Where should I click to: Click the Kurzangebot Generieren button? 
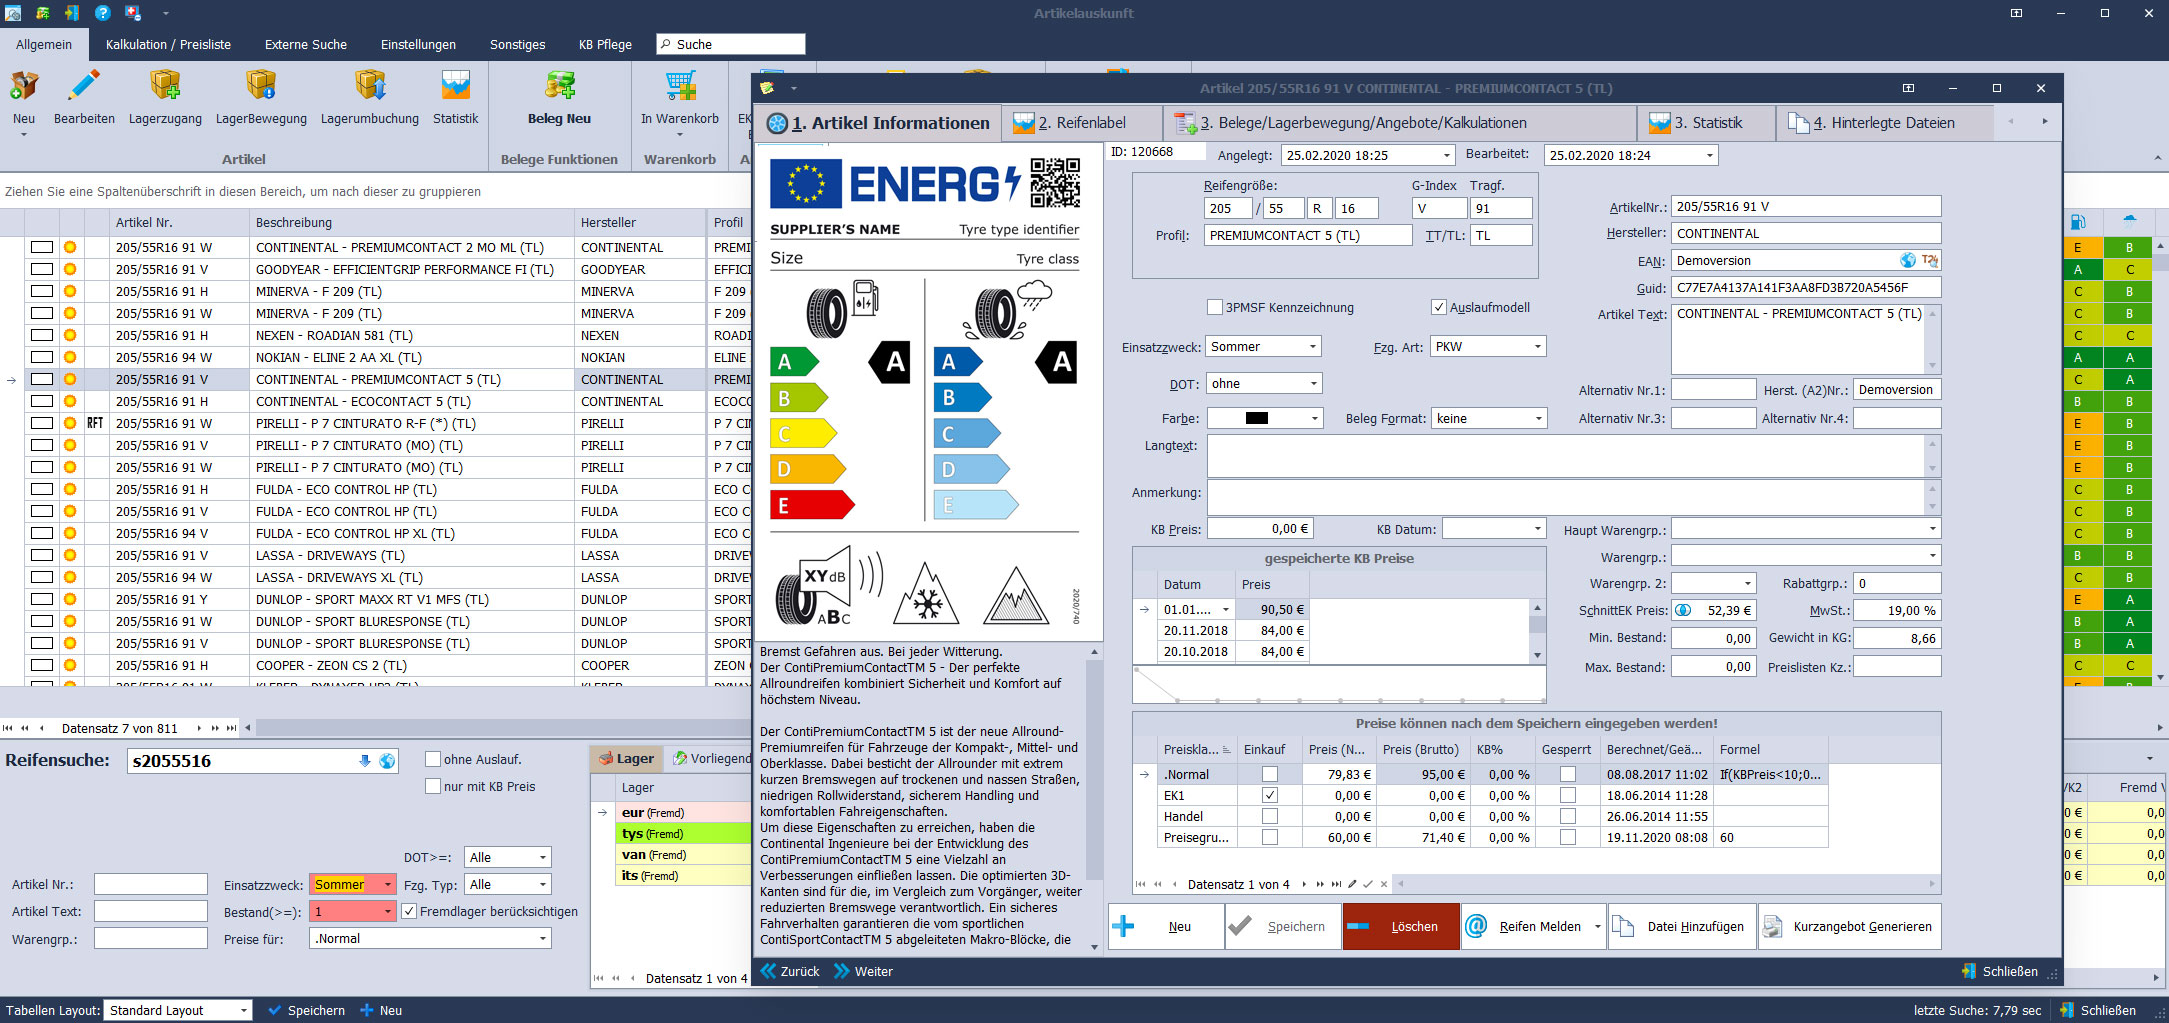pos(1850,926)
